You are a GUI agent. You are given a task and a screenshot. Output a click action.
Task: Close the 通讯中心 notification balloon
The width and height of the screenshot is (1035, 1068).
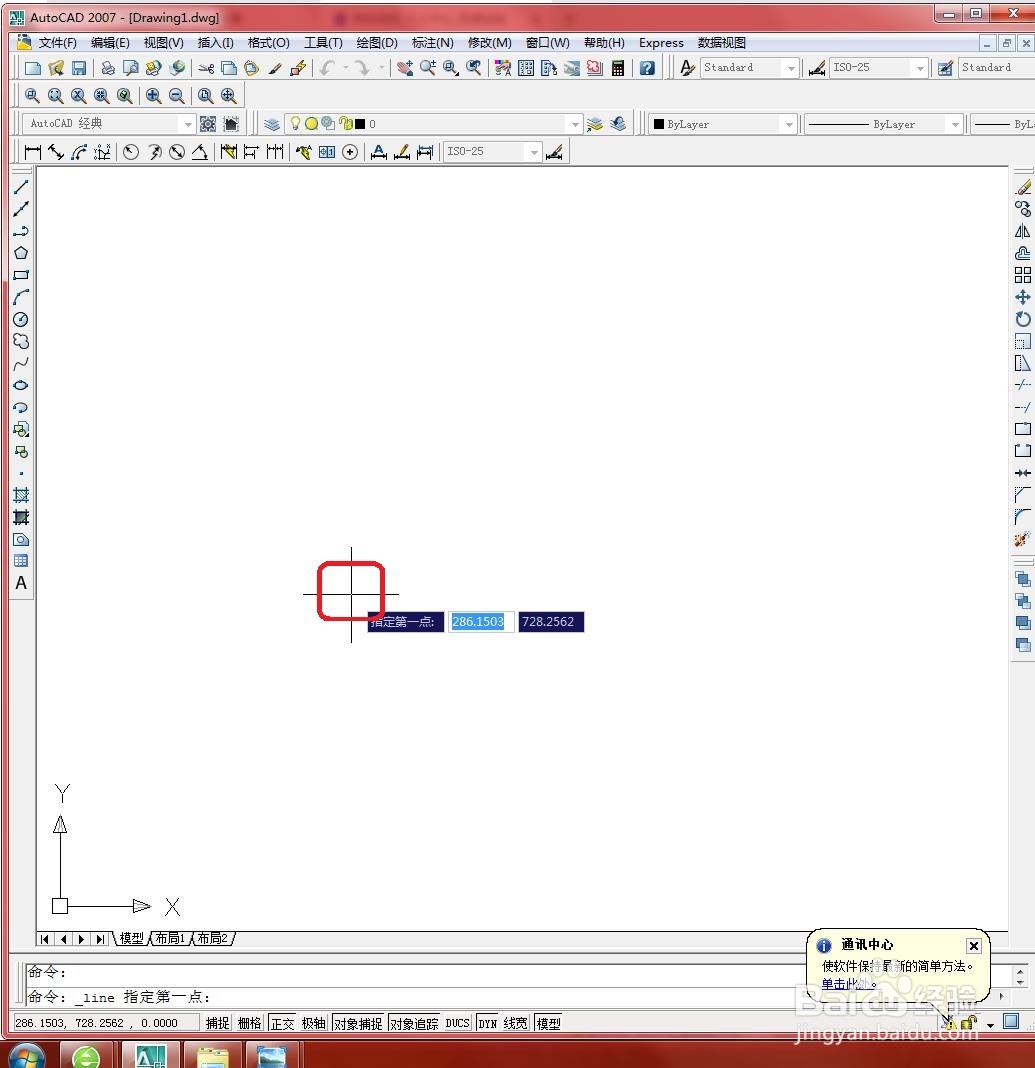click(x=974, y=945)
